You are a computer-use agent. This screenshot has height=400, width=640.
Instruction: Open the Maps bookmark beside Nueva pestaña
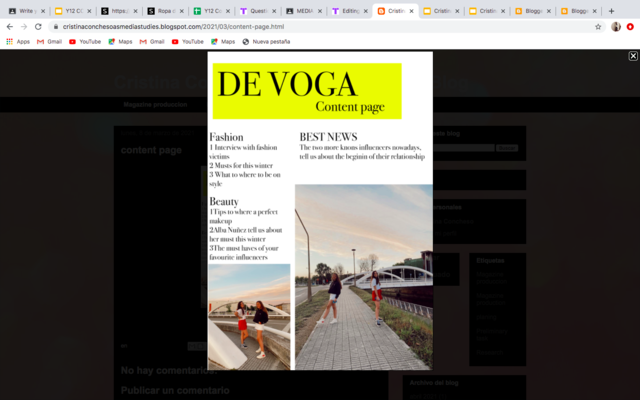pos(223,42)
